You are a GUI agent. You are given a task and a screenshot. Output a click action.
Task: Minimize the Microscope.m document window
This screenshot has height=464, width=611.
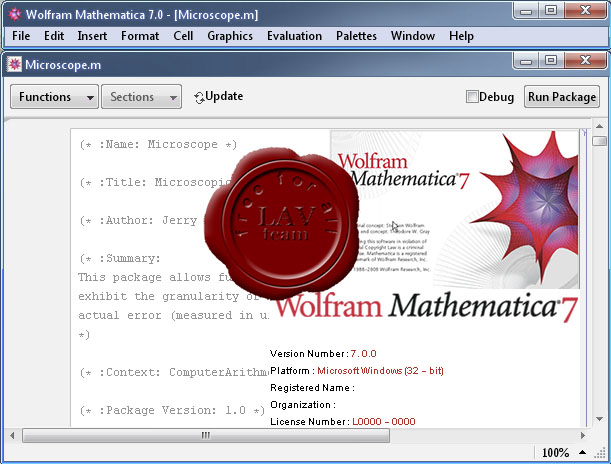[x=526, y=61]
